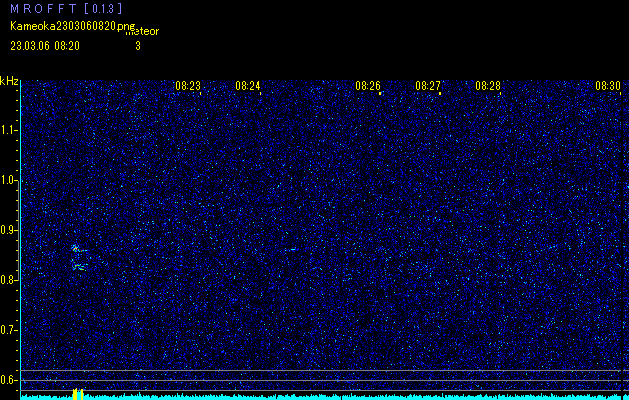Click the MROFFT [0.1.3] title text
The width and height of the screenshot is (629, 400).
66,8
